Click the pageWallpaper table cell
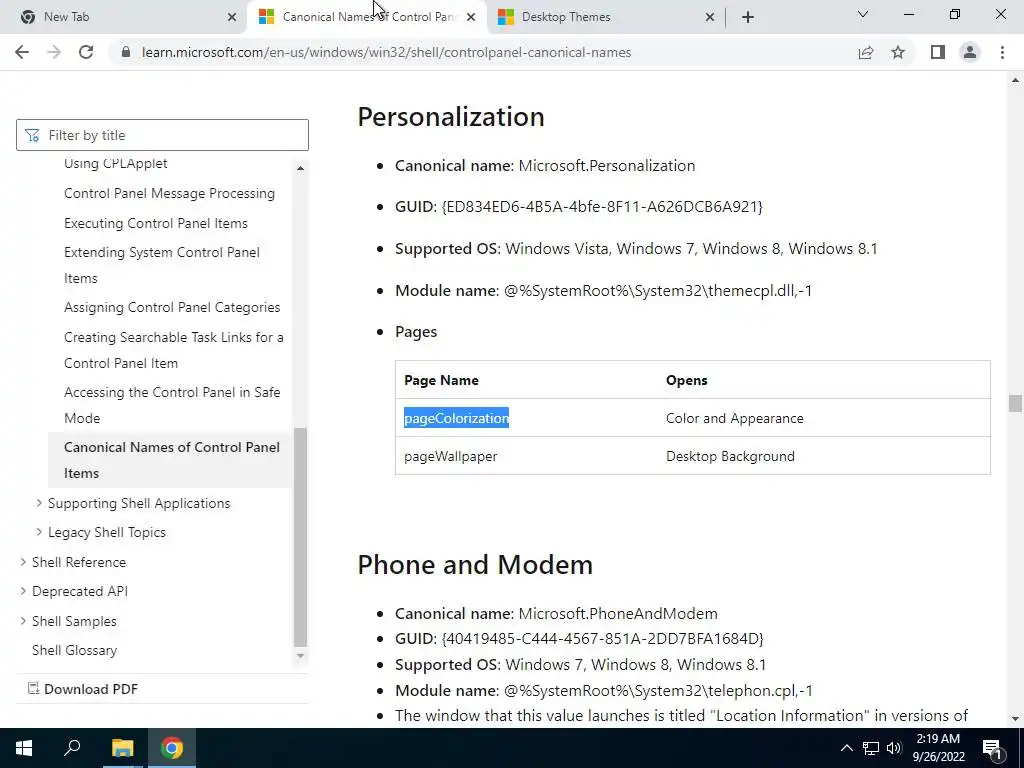The height and width of the screenshot is (768, 1024). click(x=451, y=456)
